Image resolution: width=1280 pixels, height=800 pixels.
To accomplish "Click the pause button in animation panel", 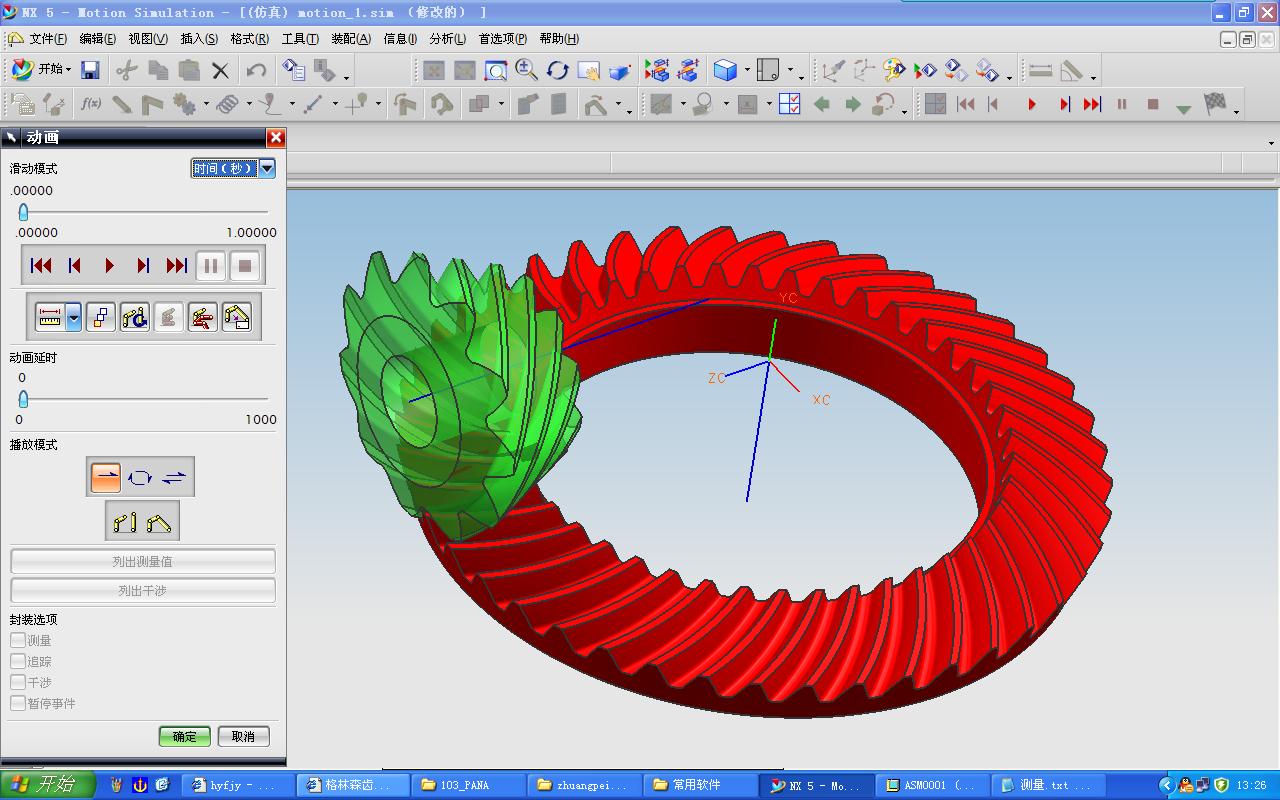I will tap(211, 266).
